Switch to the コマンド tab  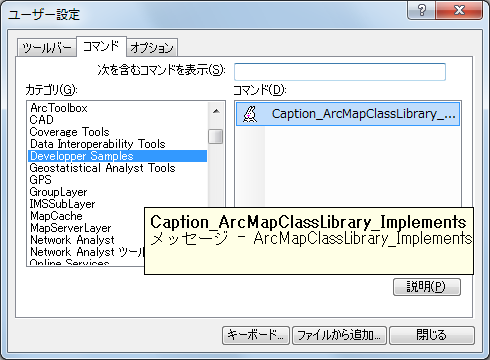[x=101, y=46]
